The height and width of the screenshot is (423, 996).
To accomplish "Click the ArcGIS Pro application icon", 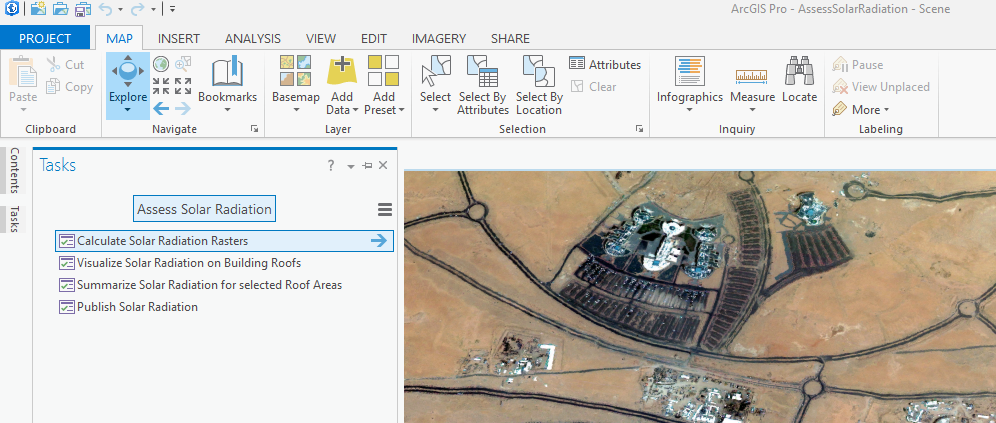I will [x=11, y=9].
